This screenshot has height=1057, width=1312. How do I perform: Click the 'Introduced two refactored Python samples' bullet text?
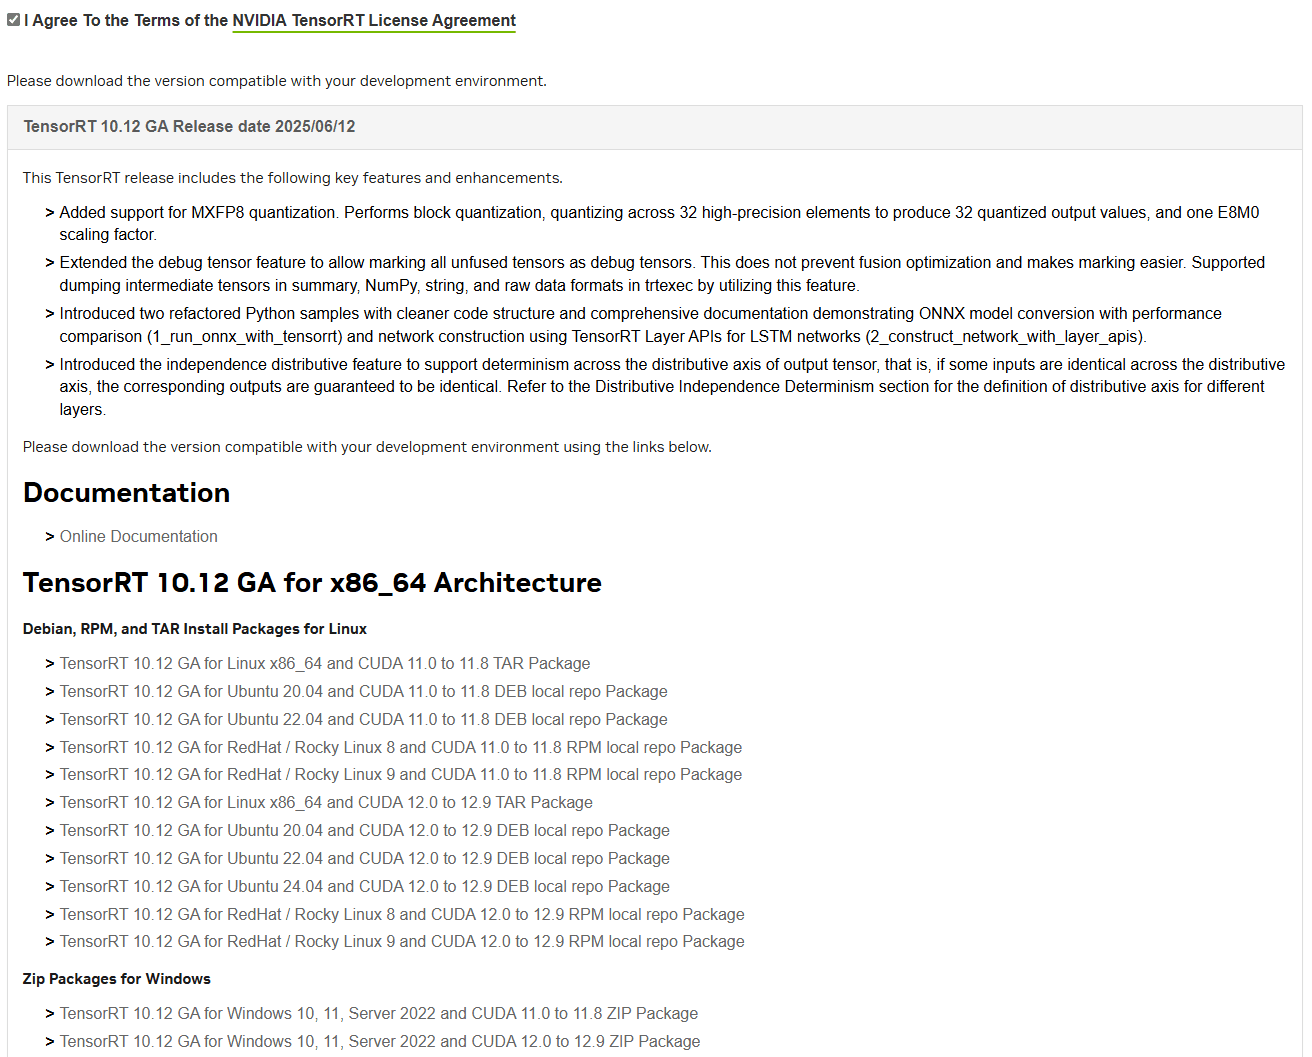click(x=640, y=325)
